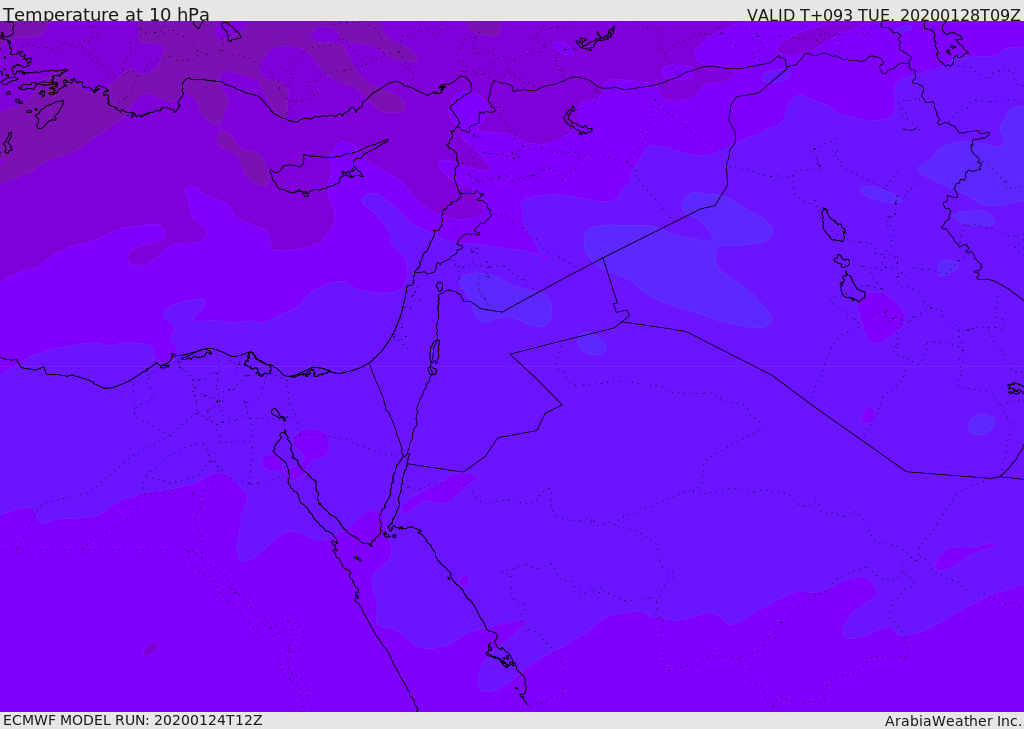Click the 'Temperature at 10 hPa' title text
Image resolution: width=1024 pixels, height=729 pixels.
106,14
